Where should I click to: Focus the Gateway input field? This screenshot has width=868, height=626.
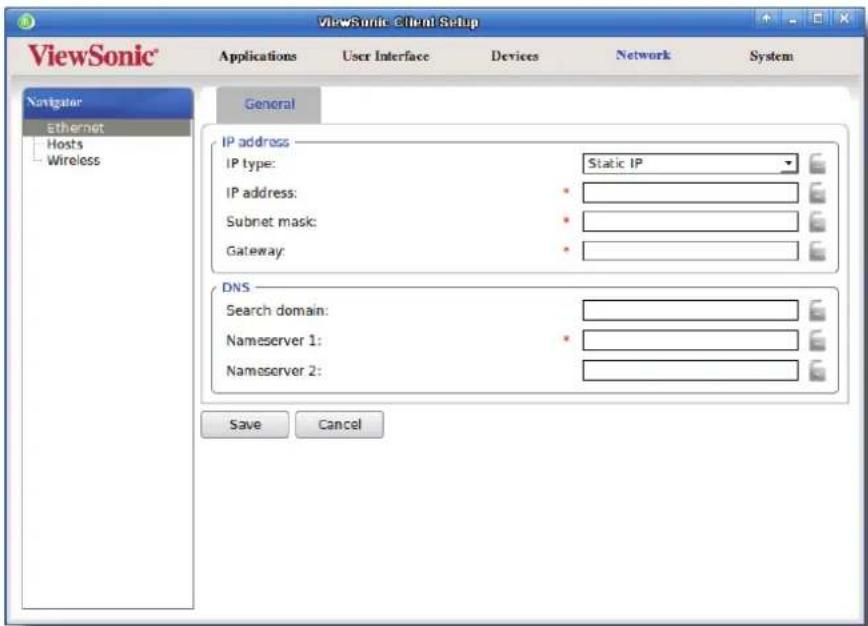click(690, 251)
